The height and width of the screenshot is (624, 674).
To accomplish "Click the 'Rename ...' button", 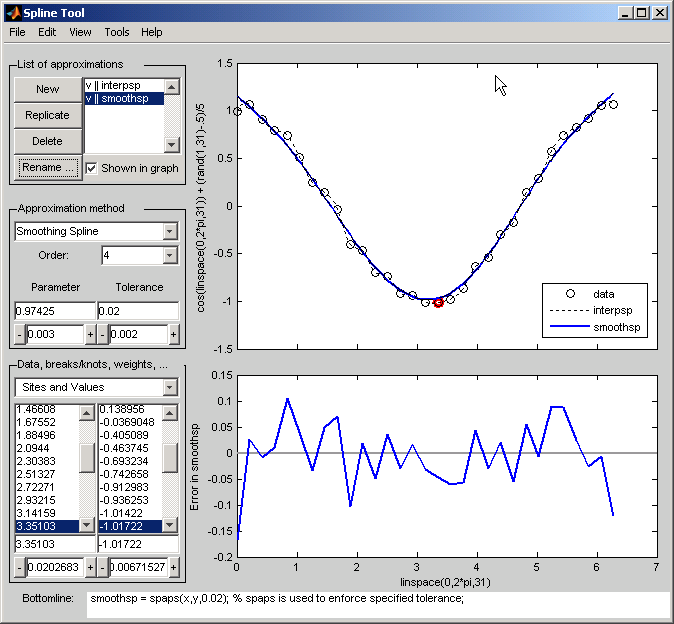I will [47, 167].
